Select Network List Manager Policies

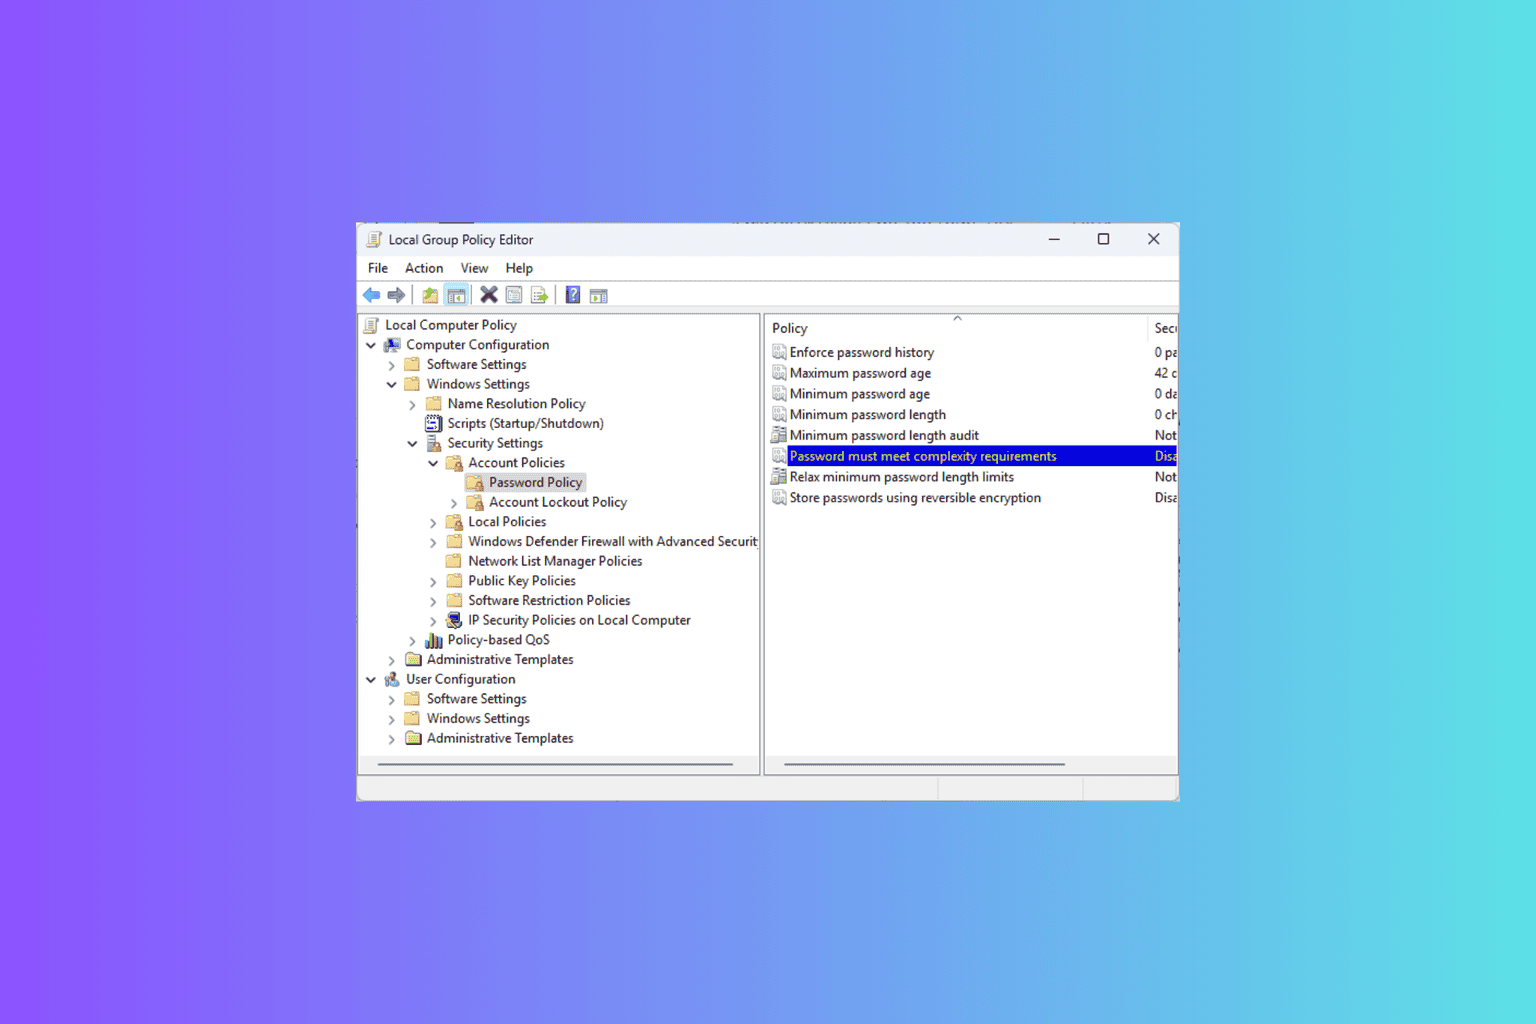click(555, 561)
